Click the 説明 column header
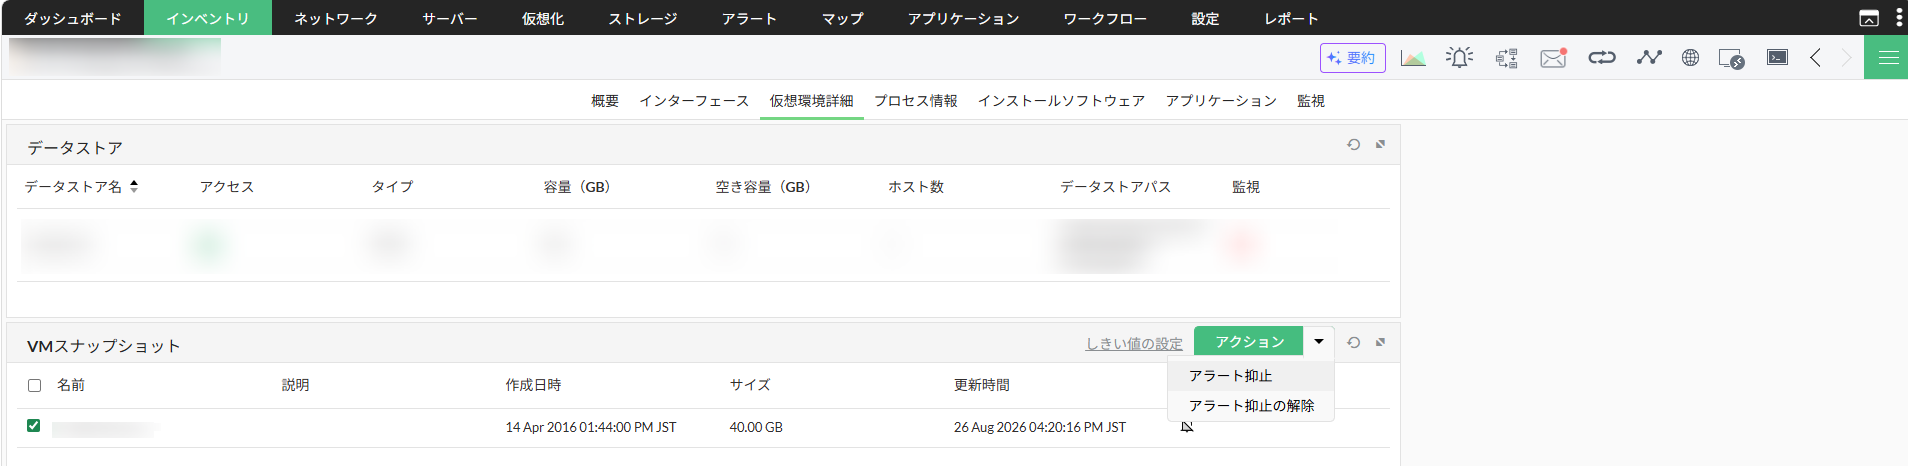Image resolution: width=1908 pixels, height=466 pixels. pos(295,385)
